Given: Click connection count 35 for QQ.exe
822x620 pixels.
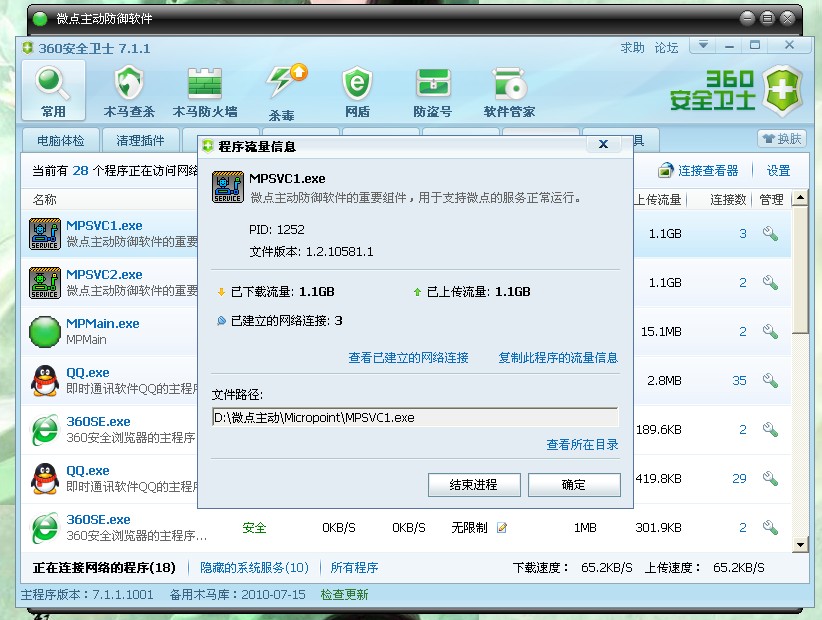Looking at the screenshot, I should point(739,380).
